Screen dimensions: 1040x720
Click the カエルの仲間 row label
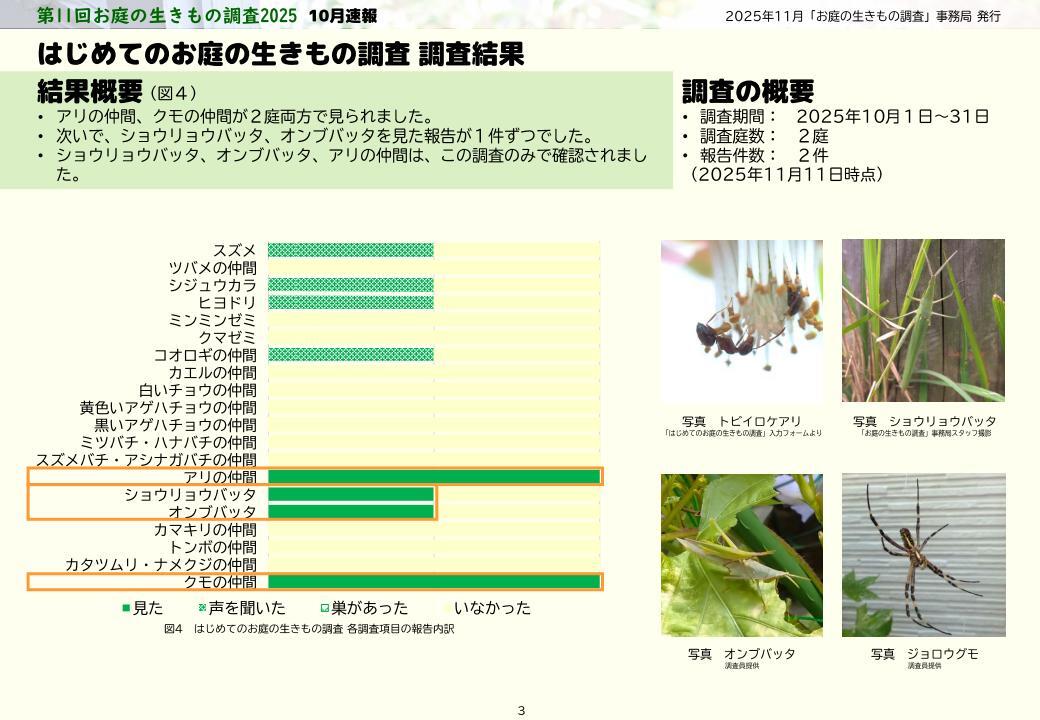coord(212,373)
